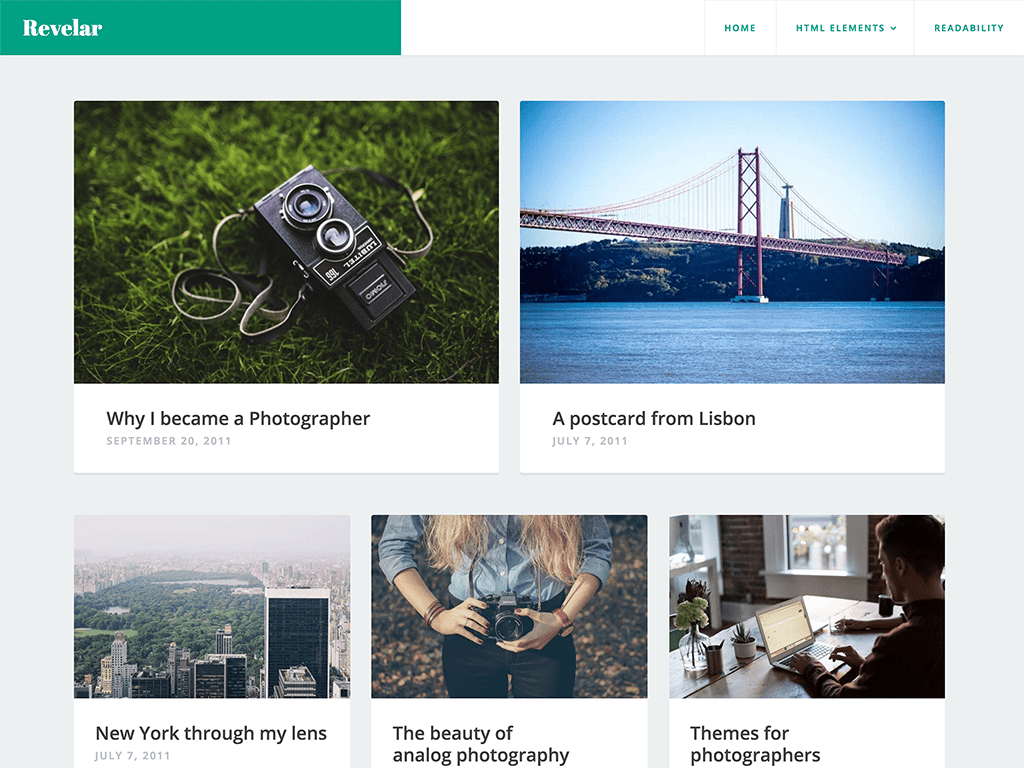The image size is (1024, 768).
Task: Go to the Readability page
Action: tap(968, 28)
